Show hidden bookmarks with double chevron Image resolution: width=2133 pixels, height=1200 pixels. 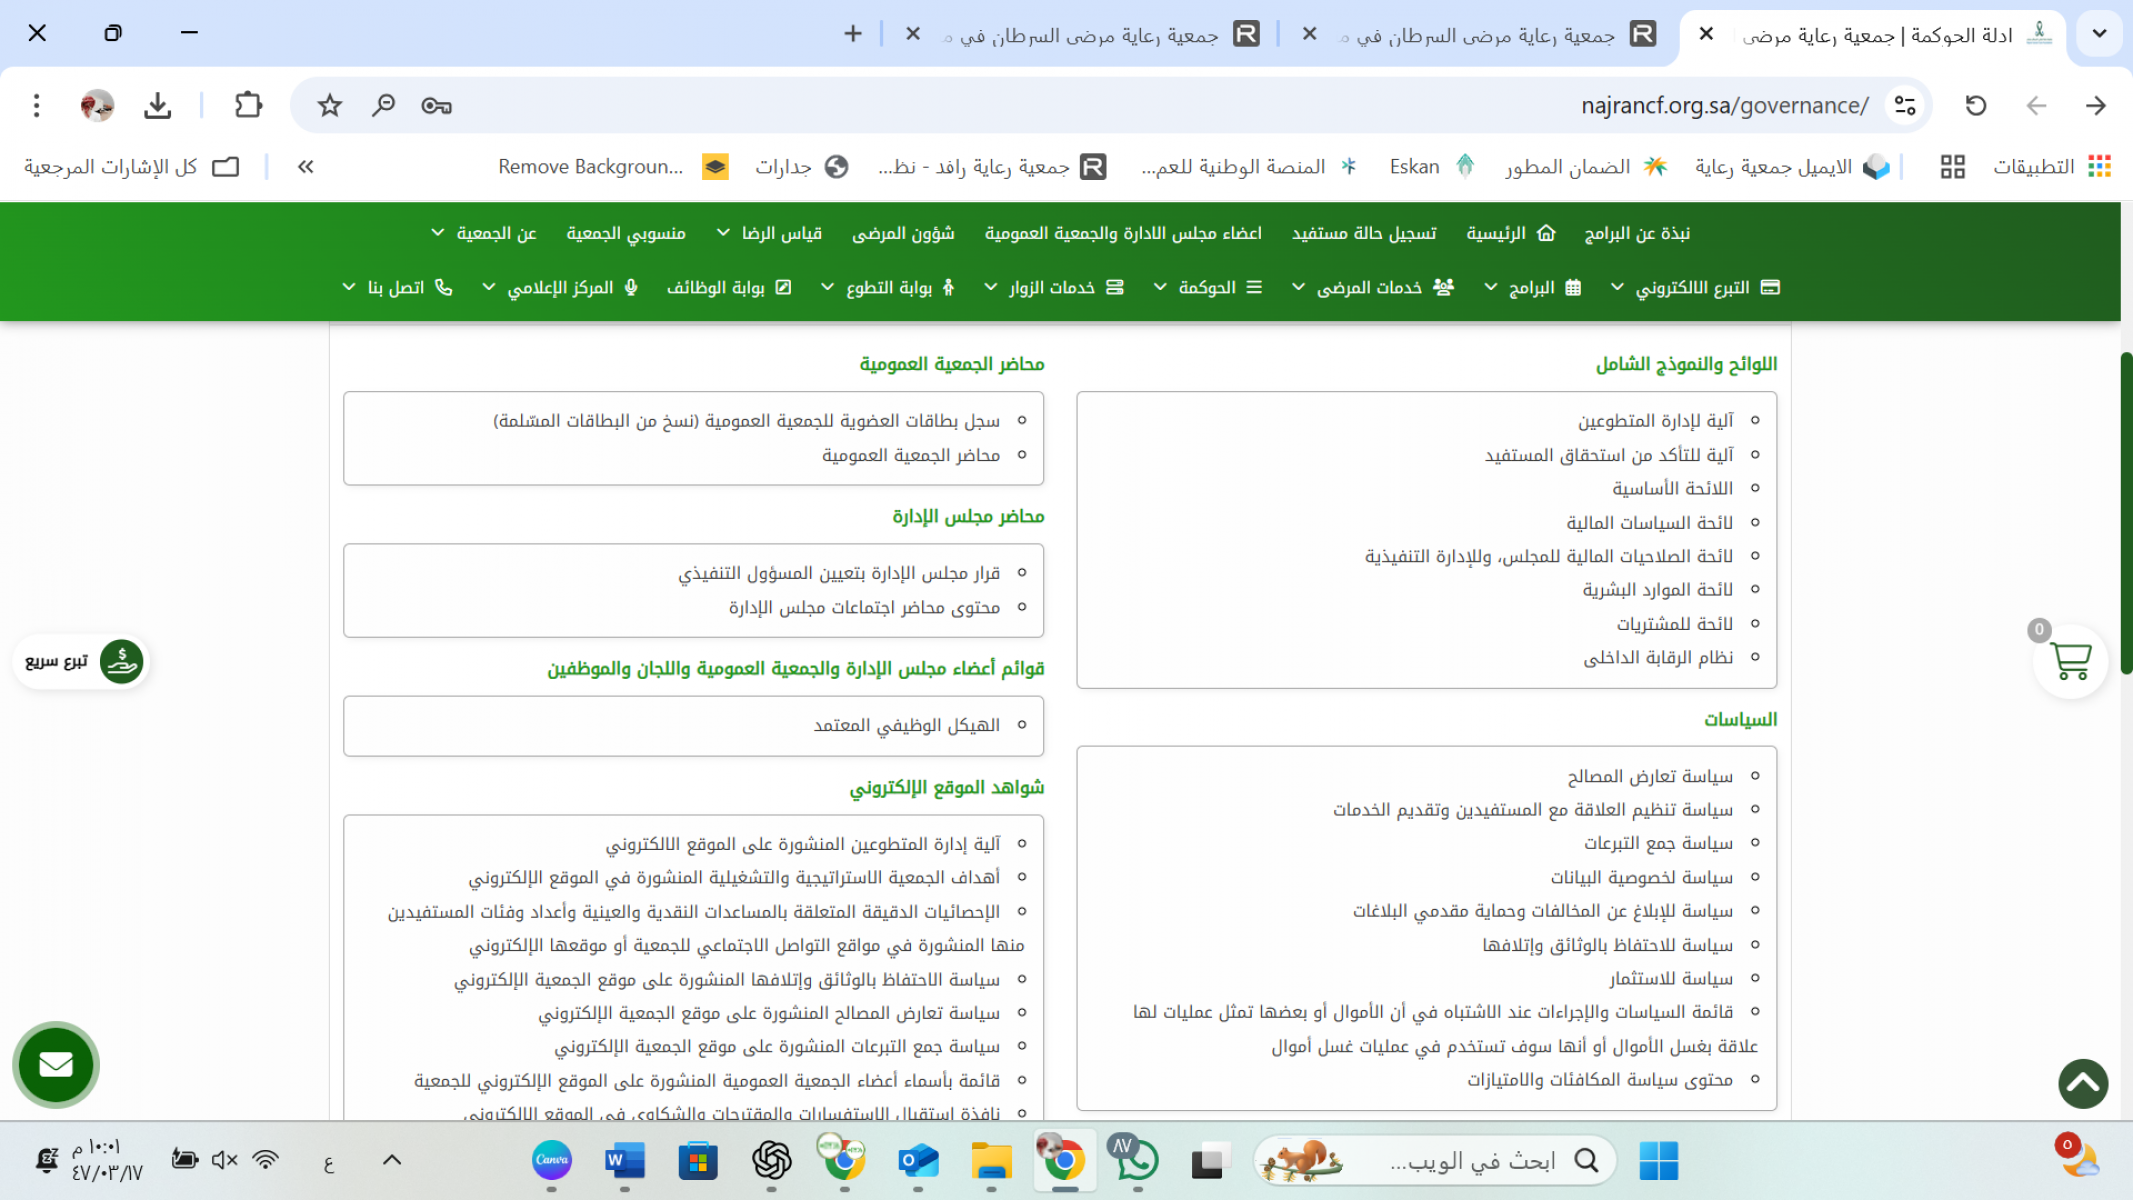[x=306, y=167]
